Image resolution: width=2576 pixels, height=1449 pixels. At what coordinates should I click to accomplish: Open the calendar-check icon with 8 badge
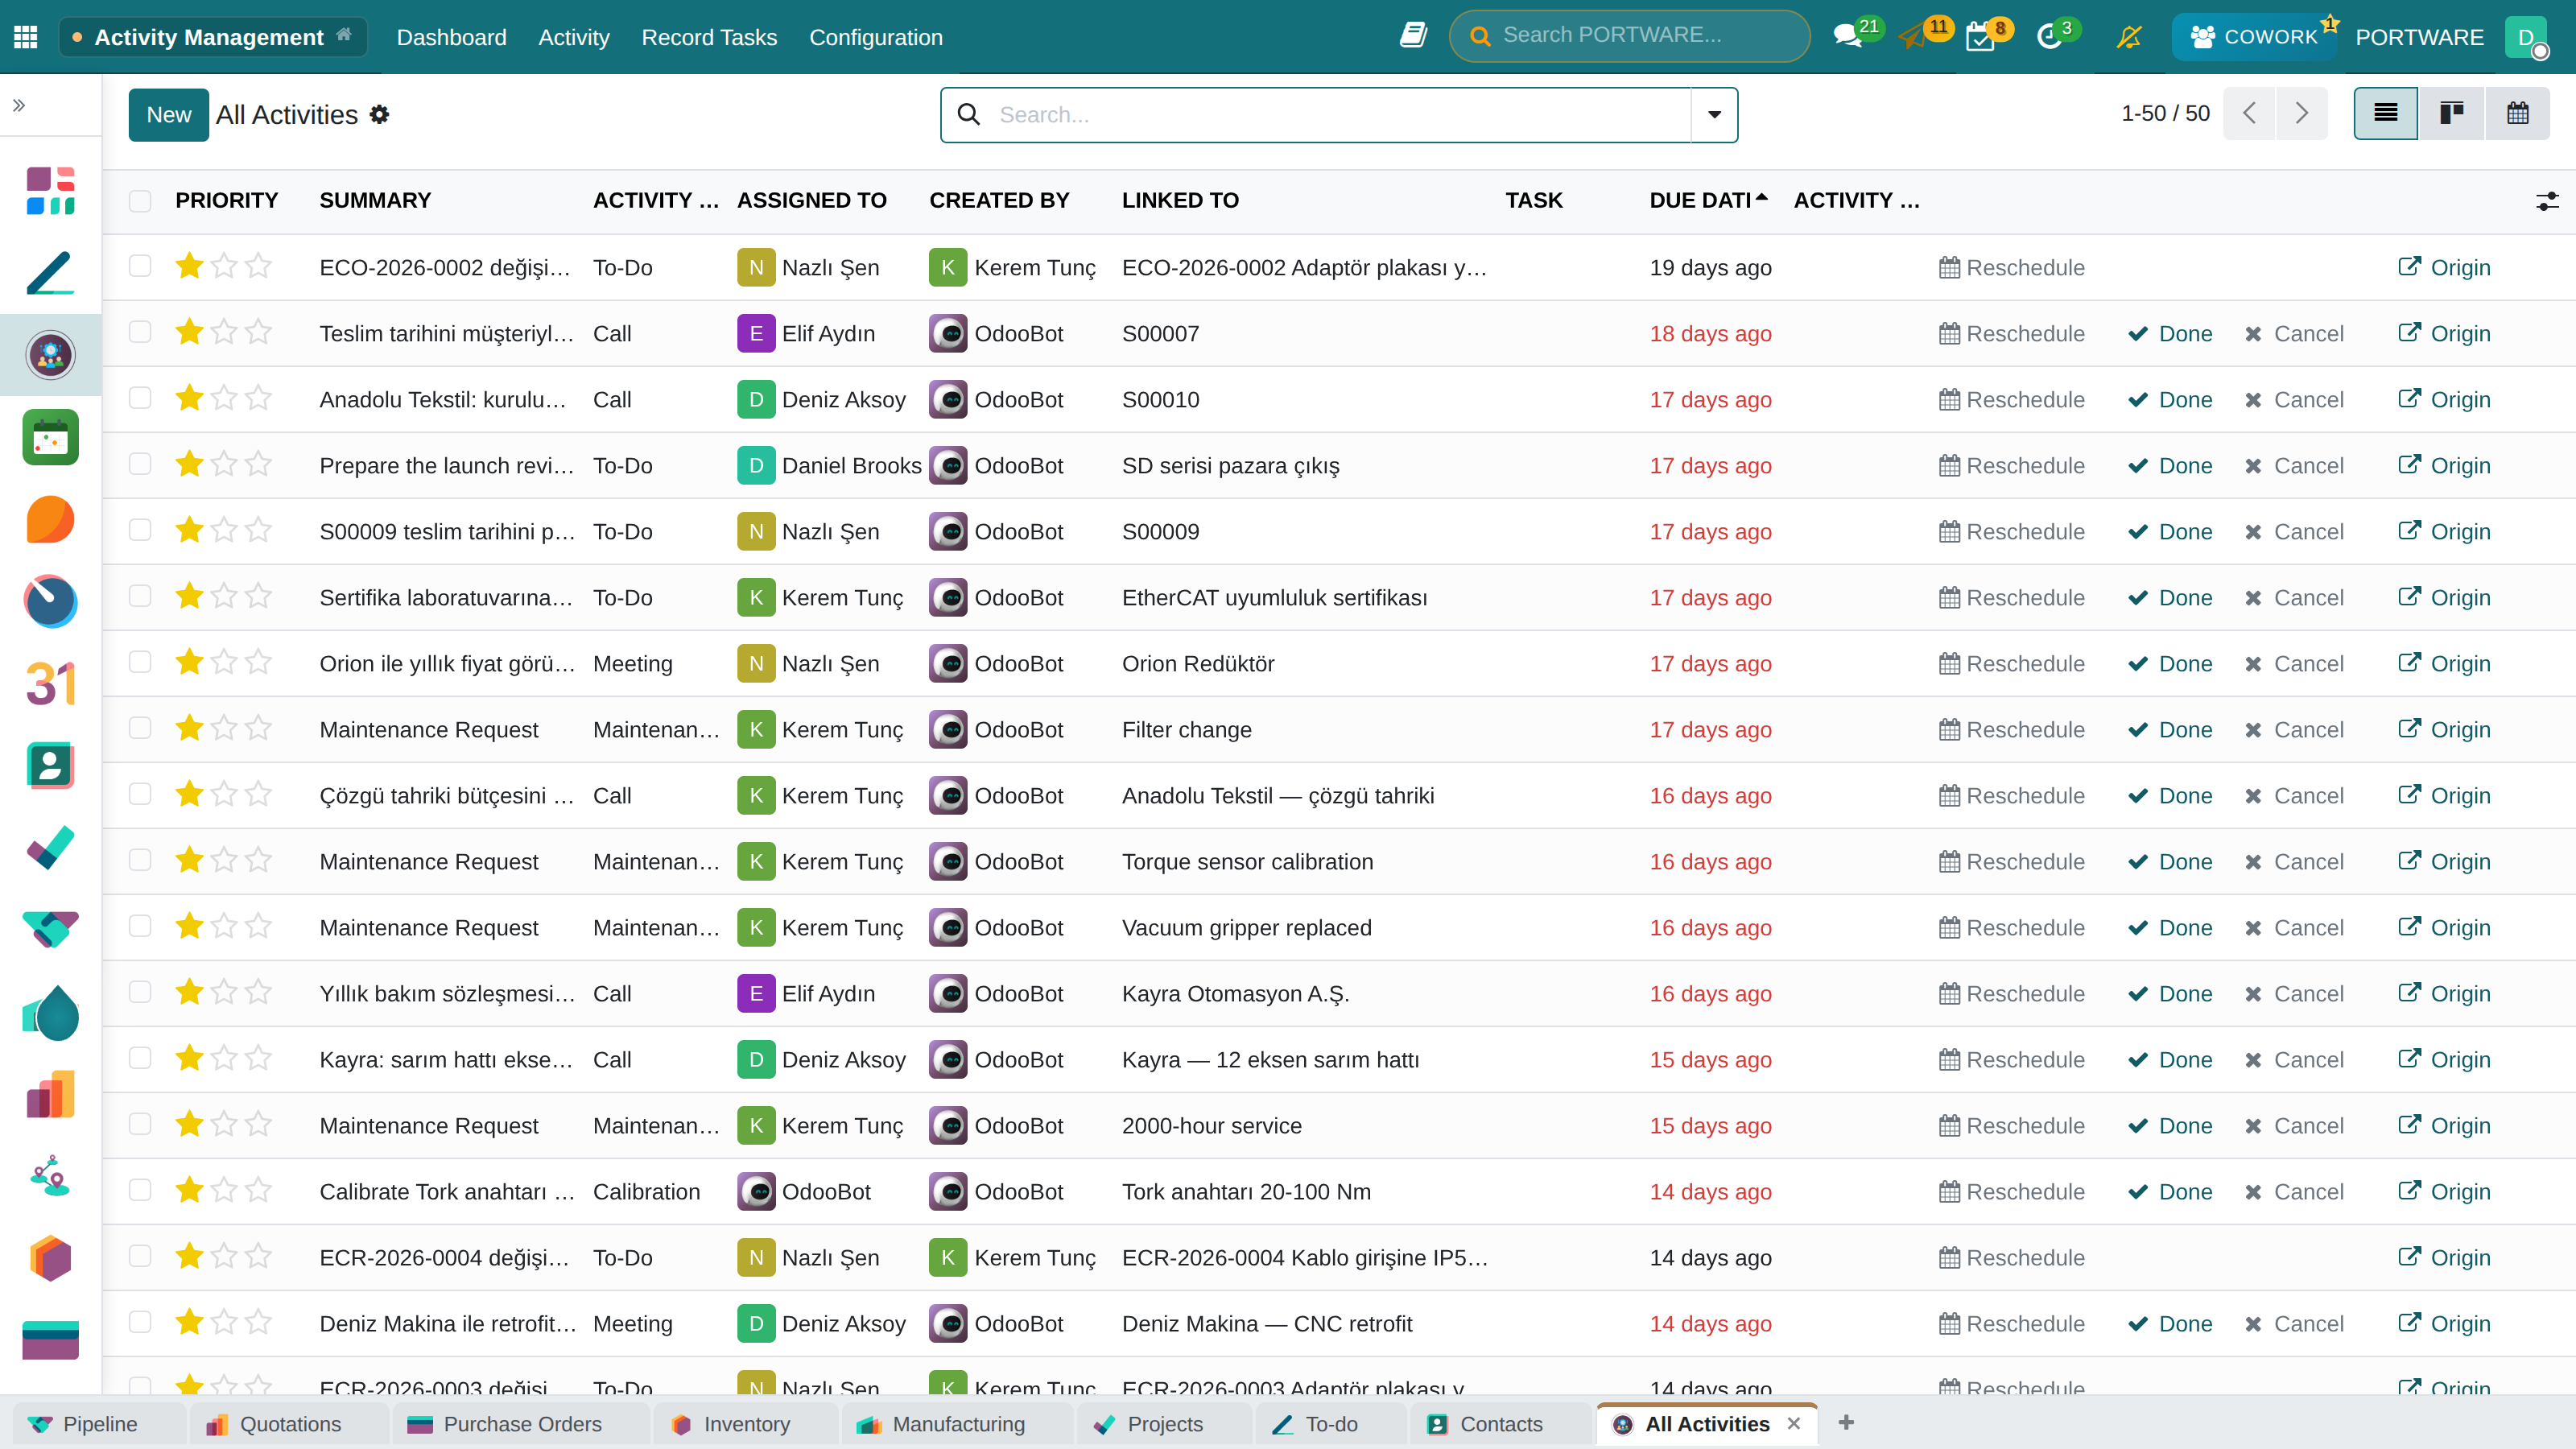(1979, 37)
